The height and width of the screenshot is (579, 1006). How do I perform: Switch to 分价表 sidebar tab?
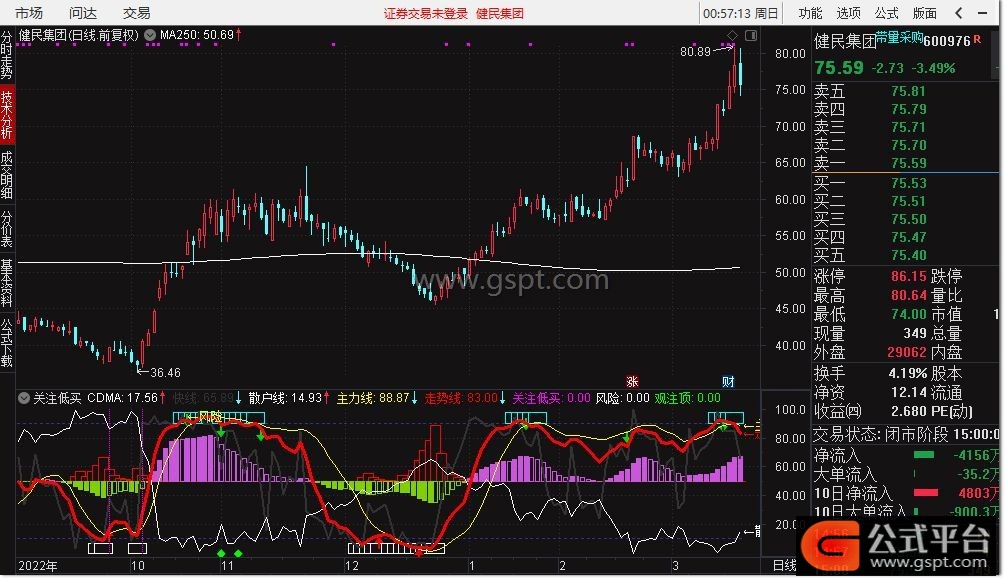tap(6, 229)
